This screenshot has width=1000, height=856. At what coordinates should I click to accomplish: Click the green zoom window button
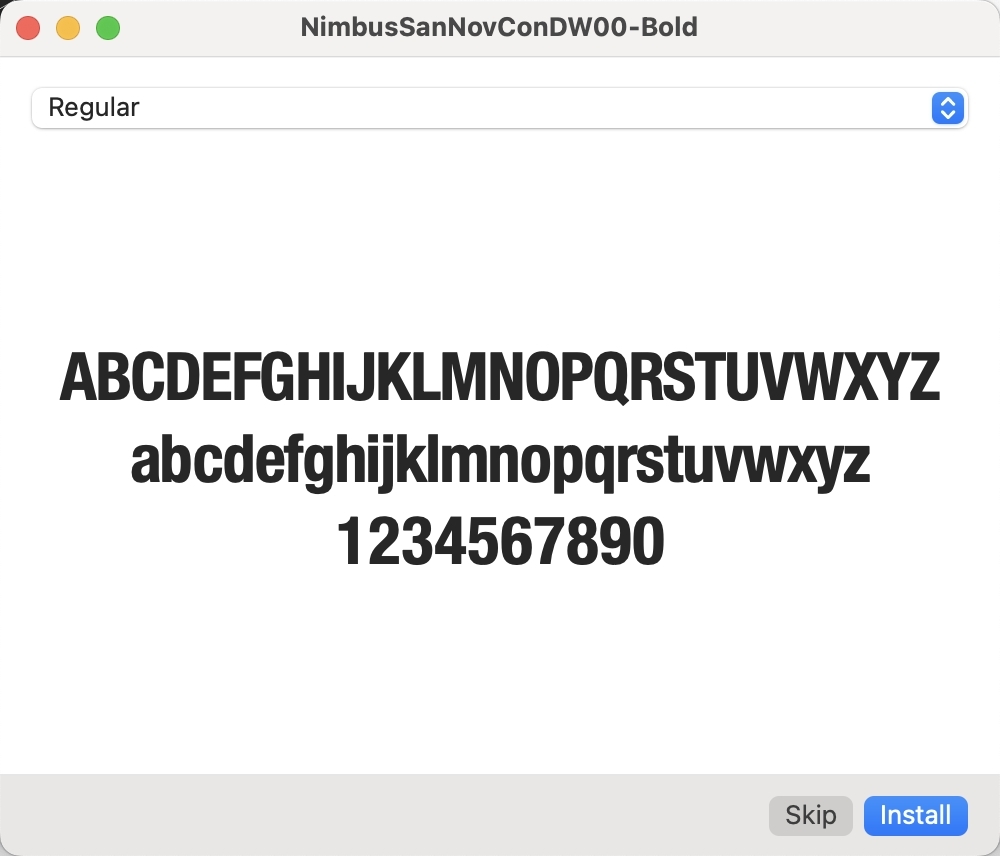[108, 28]
